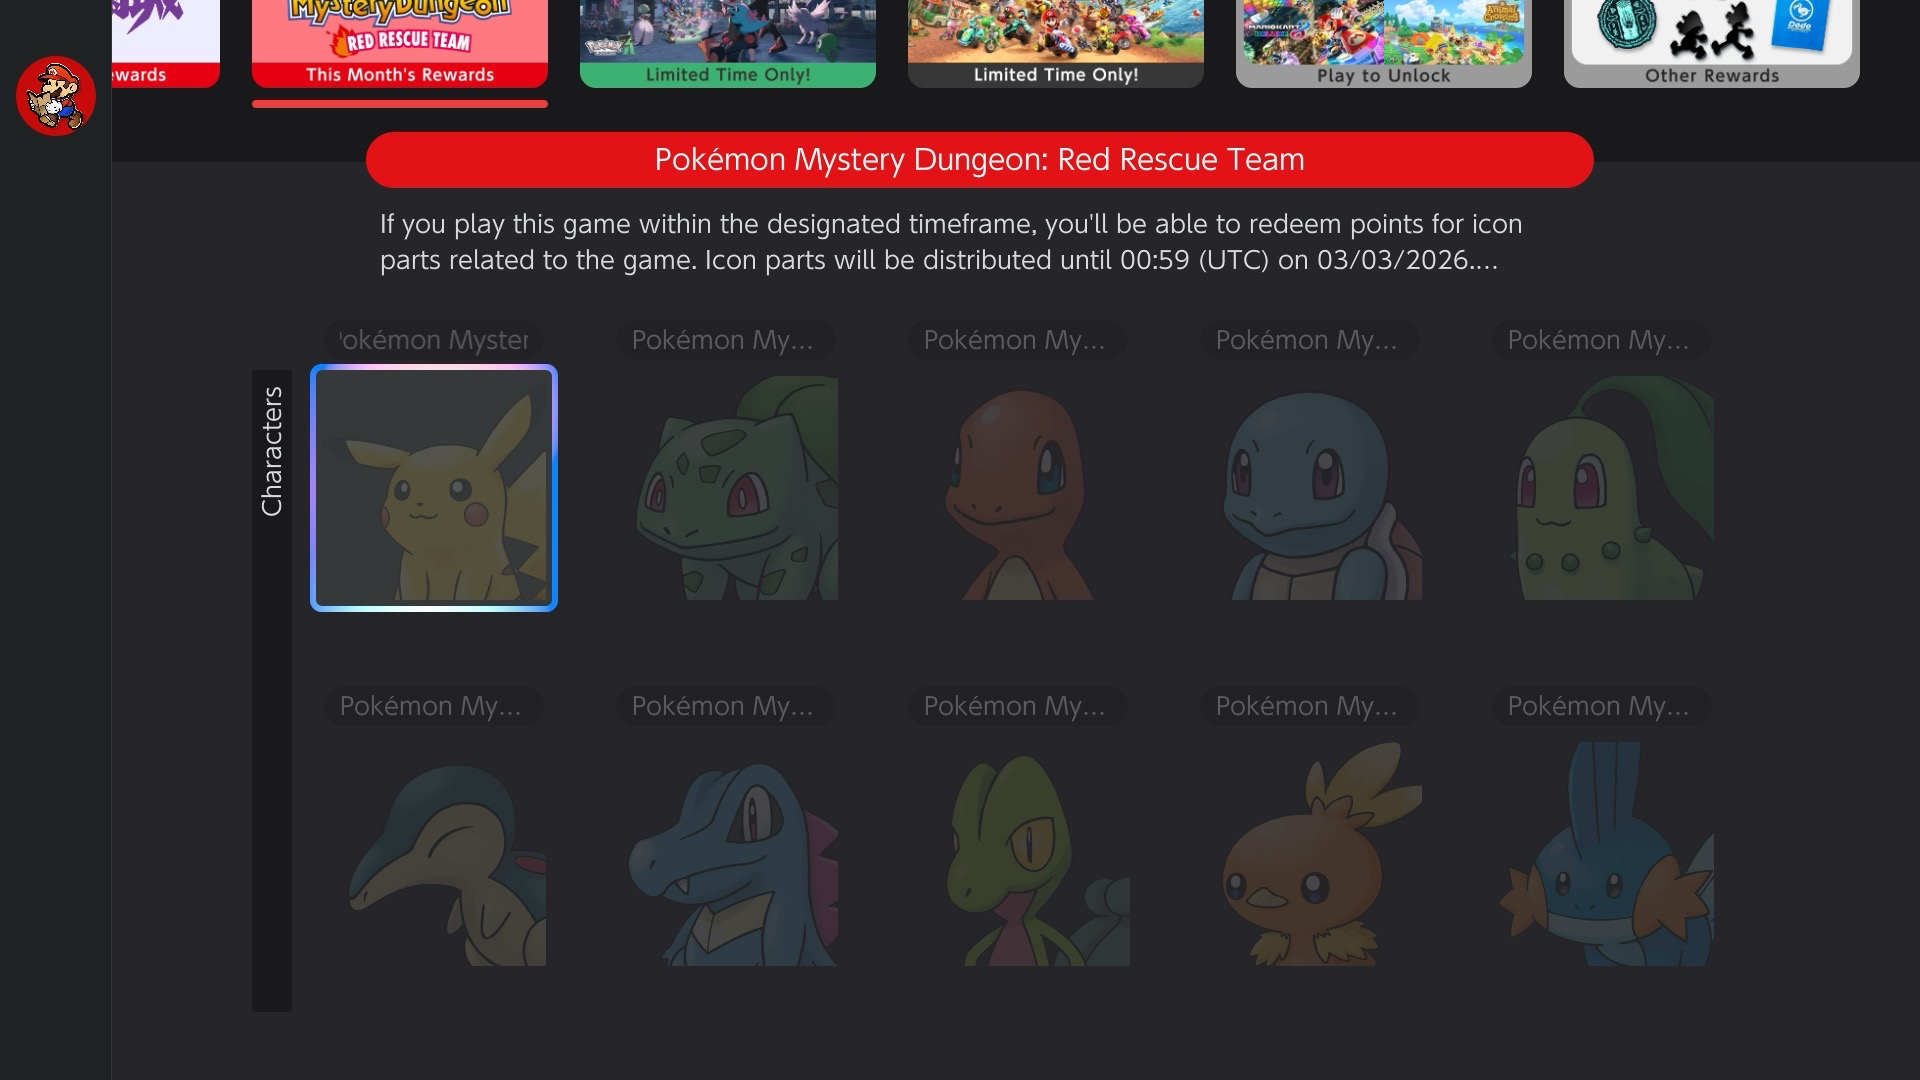Click the Pokémon Mystery Dungeon red title banner
This screenshot has height=1080, width=1920.
point(979,160)
